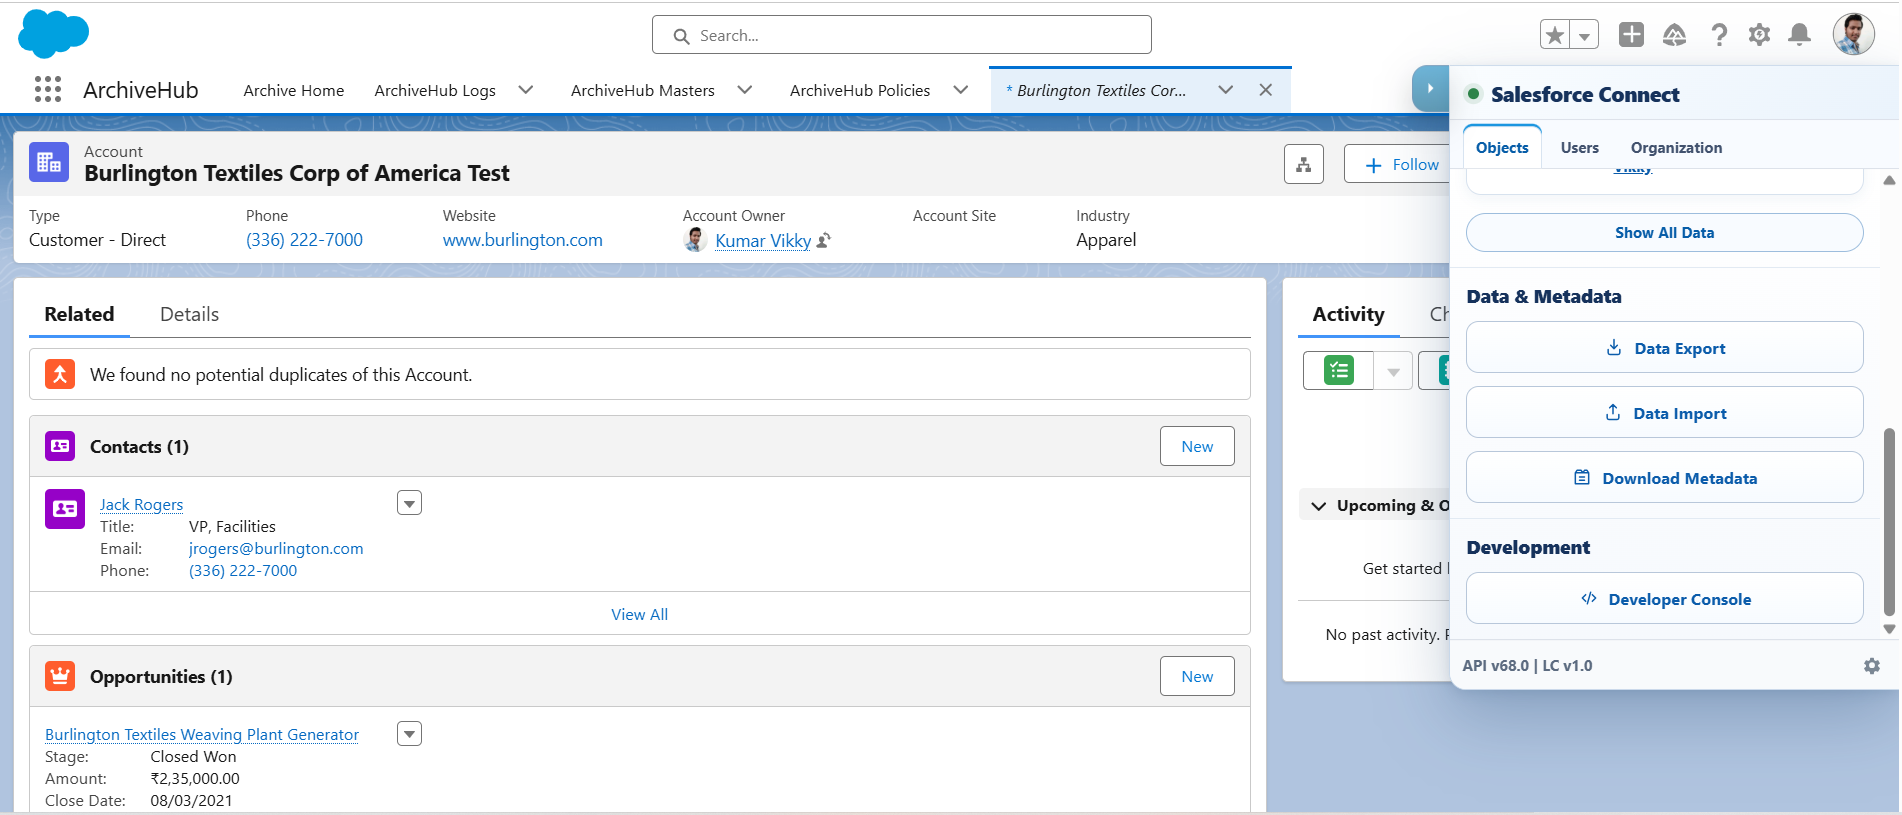The width and height of the screenshot is (1902, 815).
Task: Click the Show All Data button
Action: (x=1665, y=233)
